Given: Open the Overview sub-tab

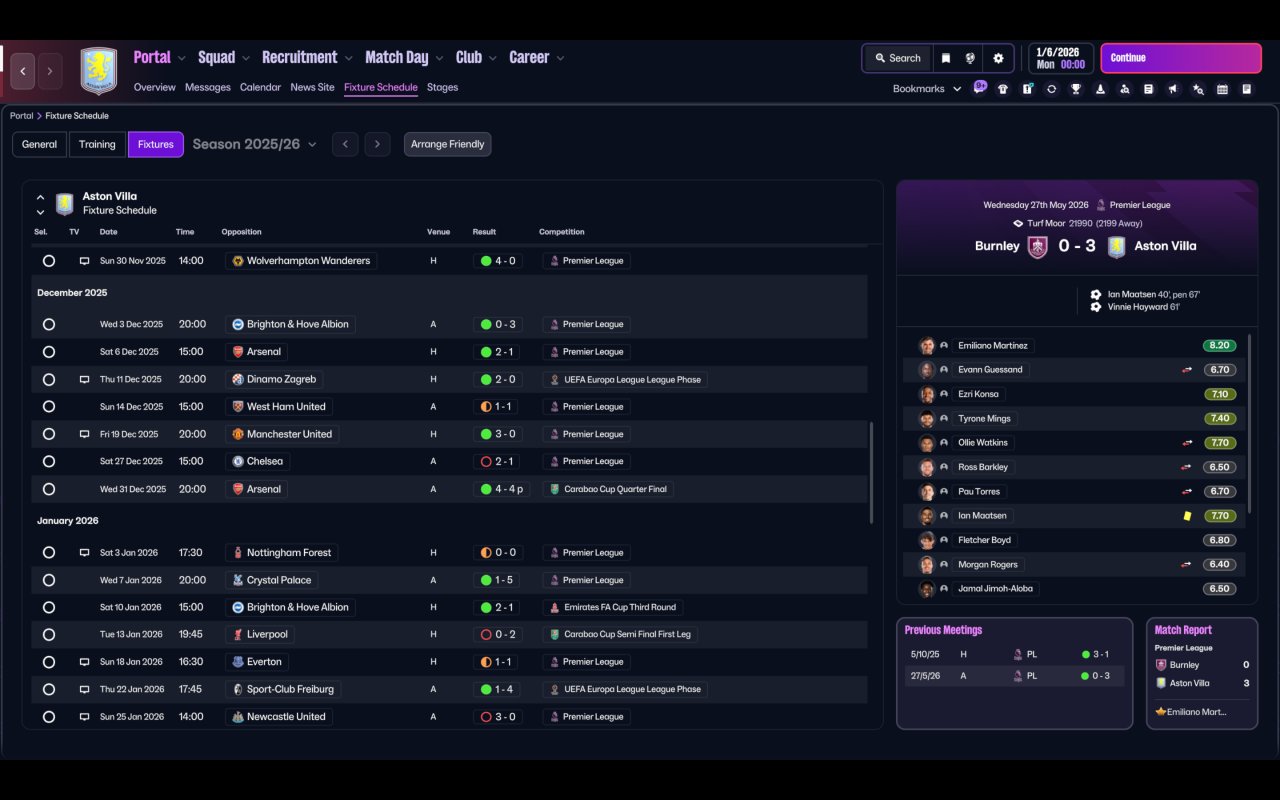Looking at the screenshot, I should point(155,88).
